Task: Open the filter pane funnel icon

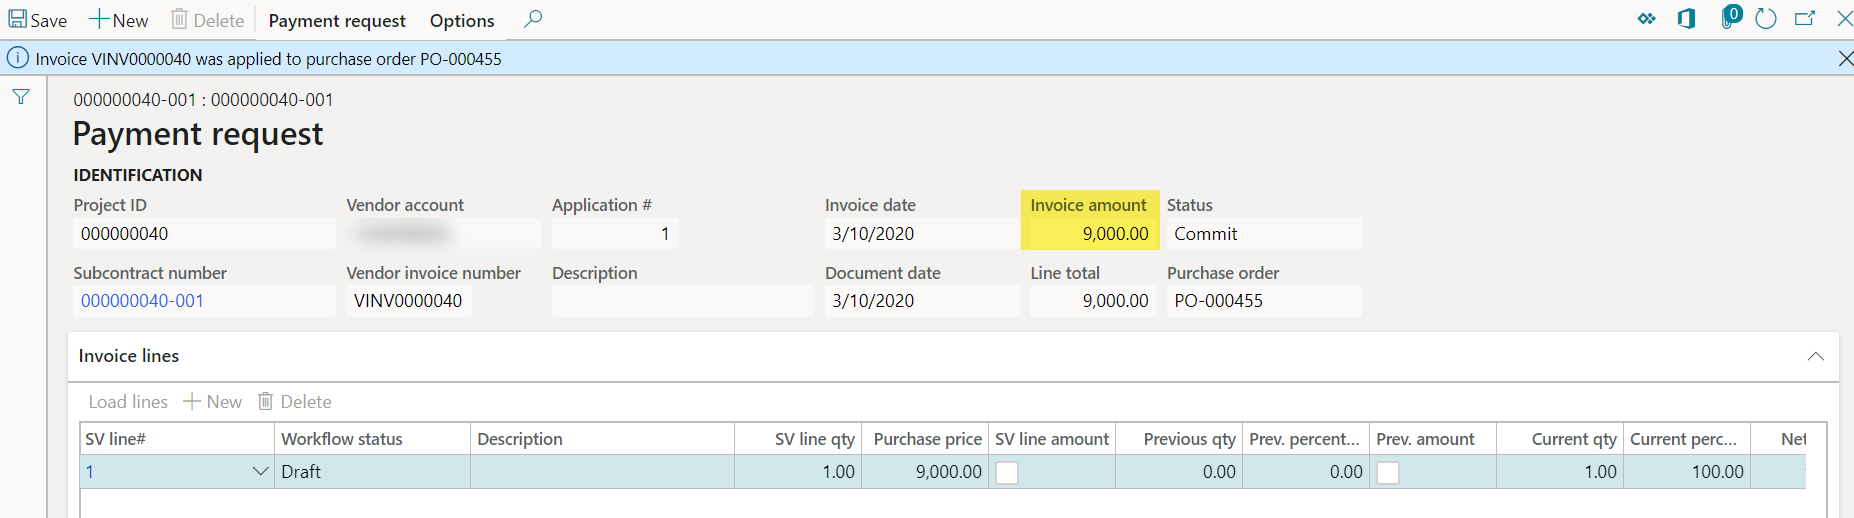Action: [21, 97]
